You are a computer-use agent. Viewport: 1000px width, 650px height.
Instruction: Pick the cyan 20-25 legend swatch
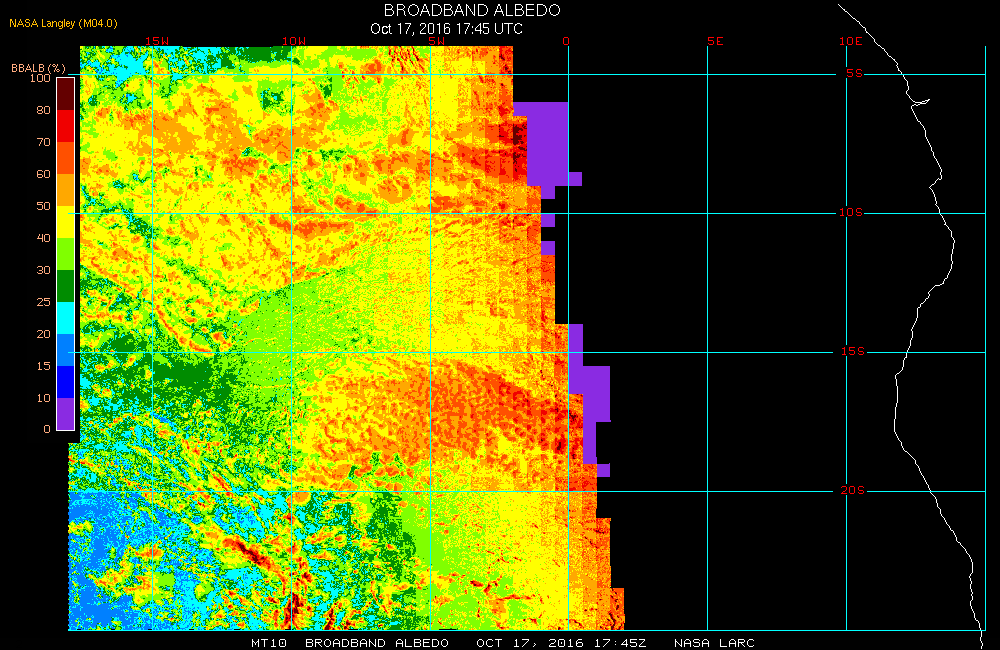coord(66,318)
